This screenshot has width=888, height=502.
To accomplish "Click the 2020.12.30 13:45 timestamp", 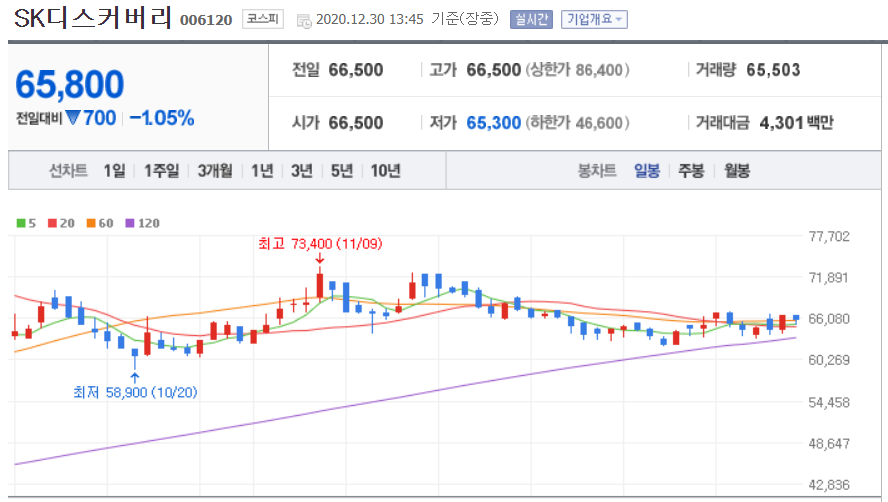I will [369, 19].
